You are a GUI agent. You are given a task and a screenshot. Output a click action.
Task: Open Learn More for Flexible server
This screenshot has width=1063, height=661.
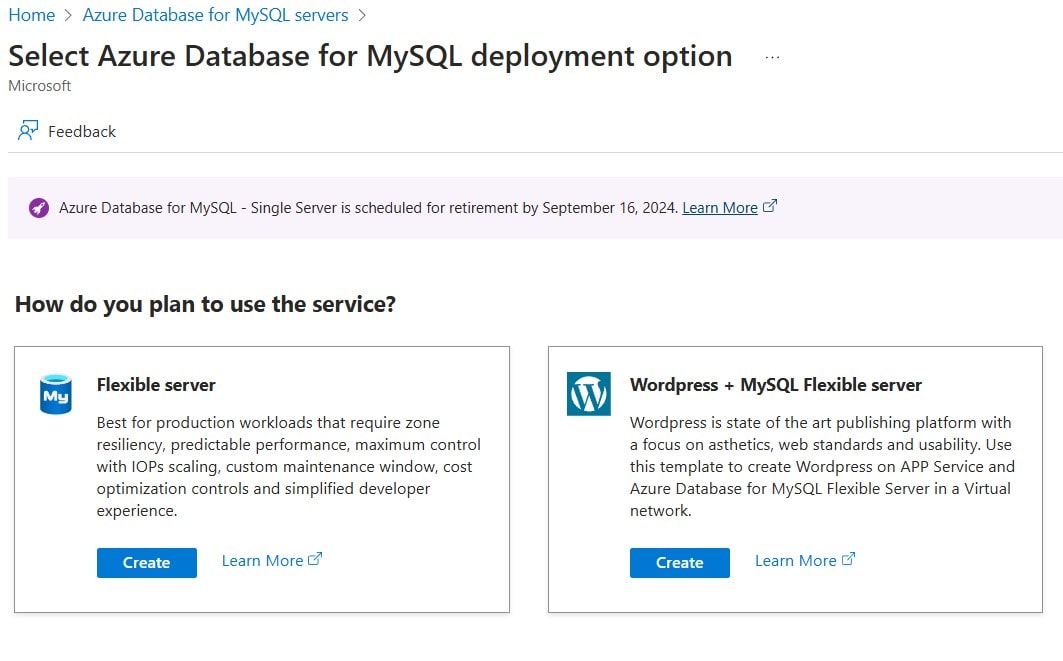(262, 561)
